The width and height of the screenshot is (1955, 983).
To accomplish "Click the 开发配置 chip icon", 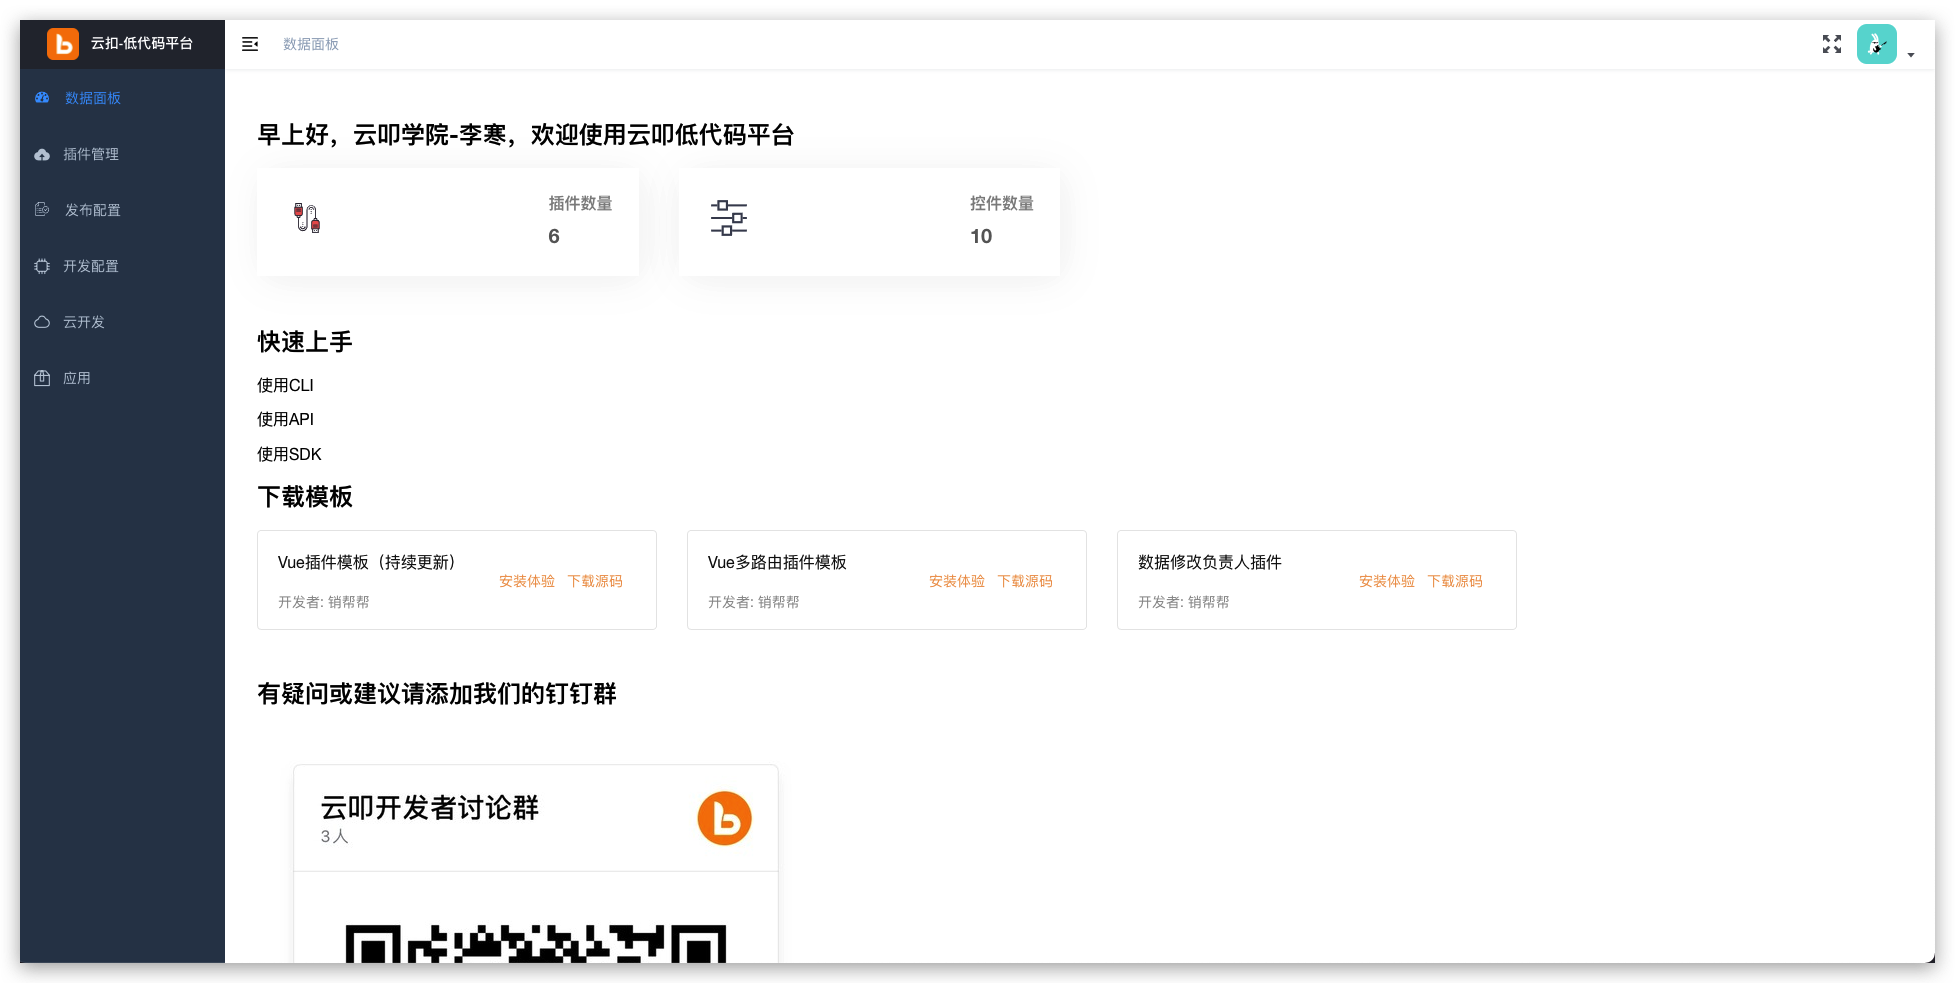I will pyautogui.click(x=42, y=266).
